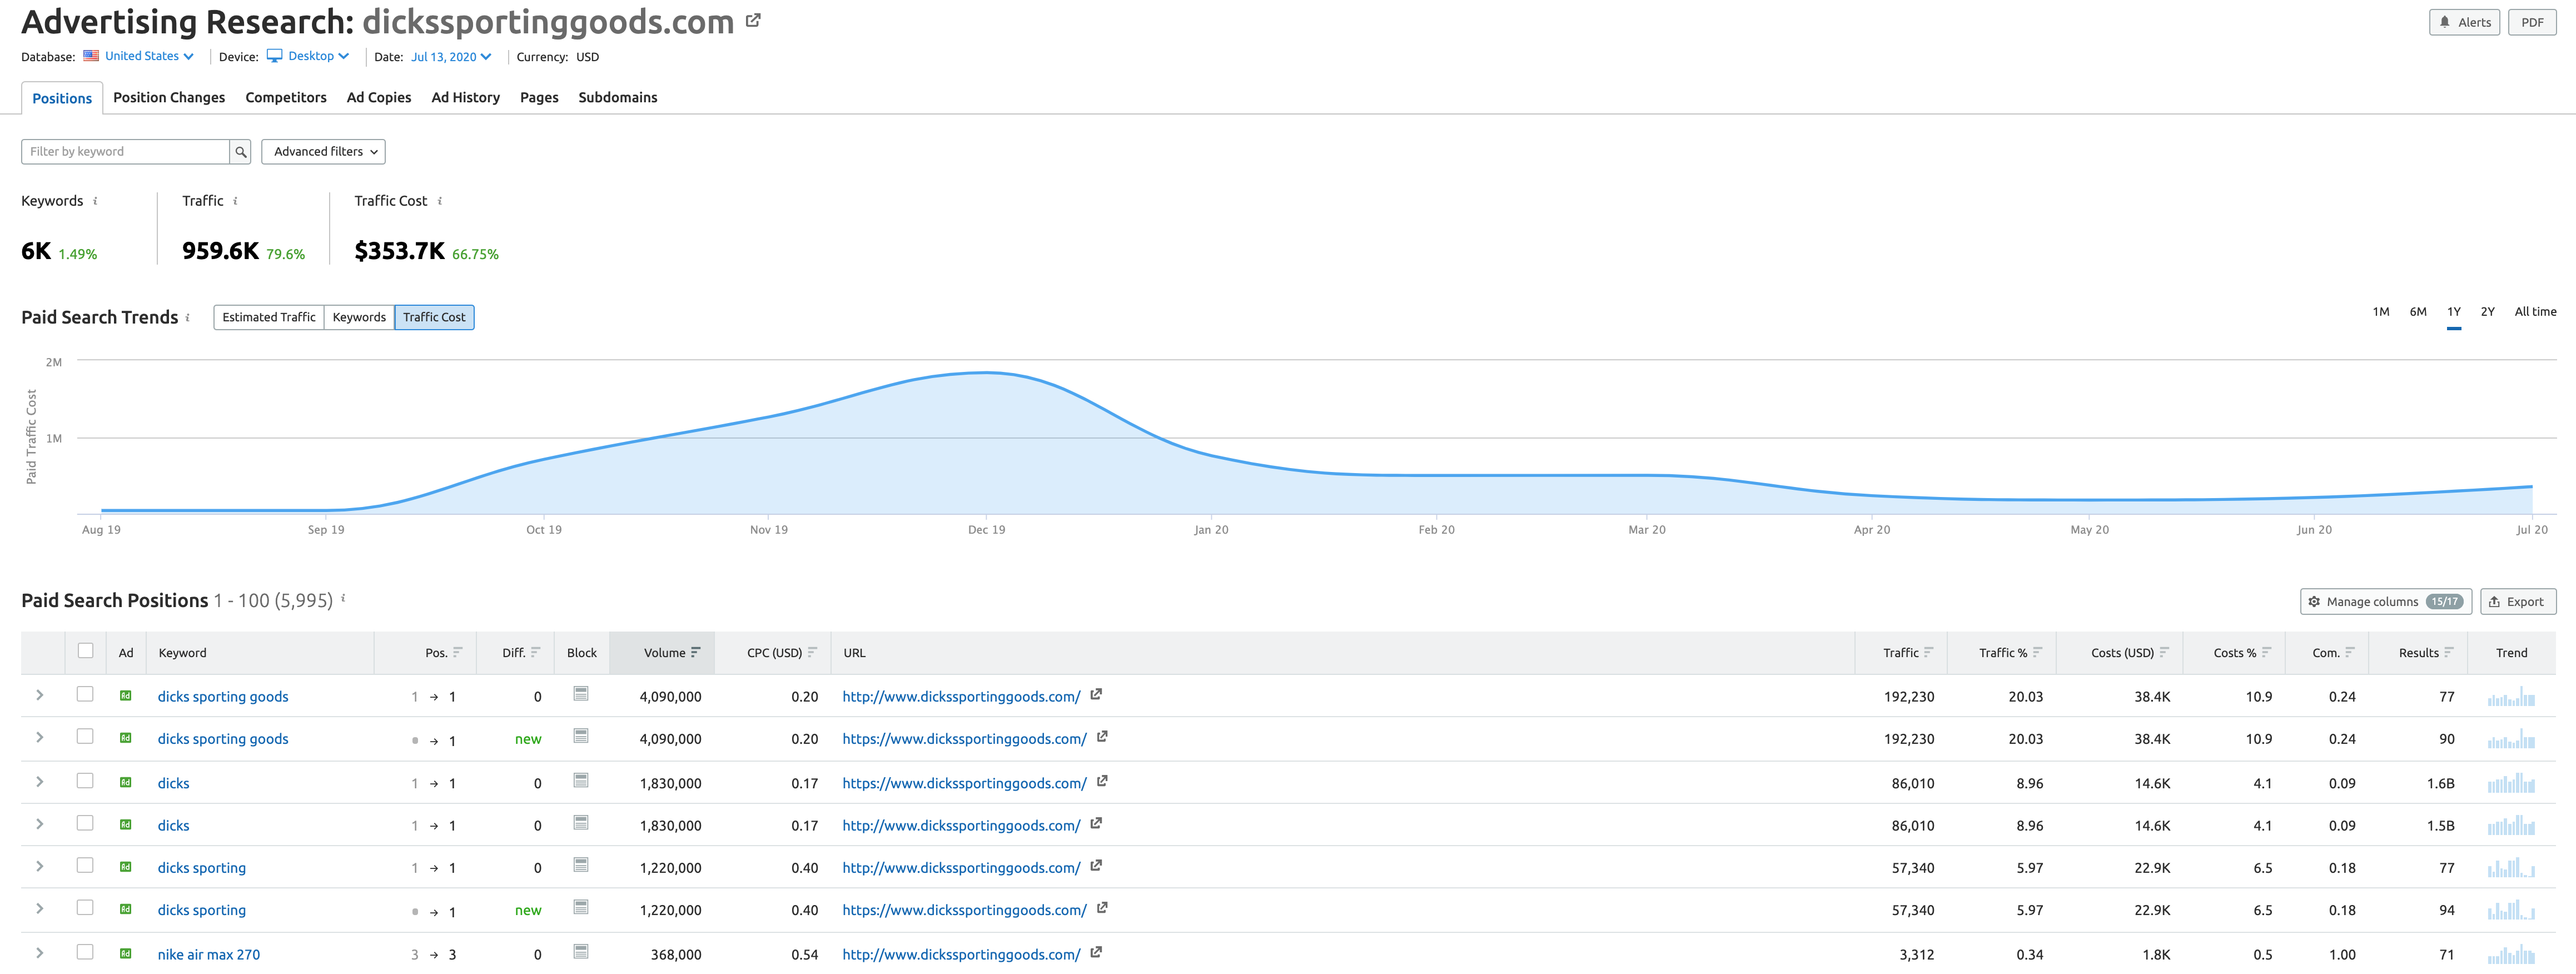The width and height of the screenshot is (2576, 974).
Task: Sort by Volume column sort icon
Action: pos(695,652)
